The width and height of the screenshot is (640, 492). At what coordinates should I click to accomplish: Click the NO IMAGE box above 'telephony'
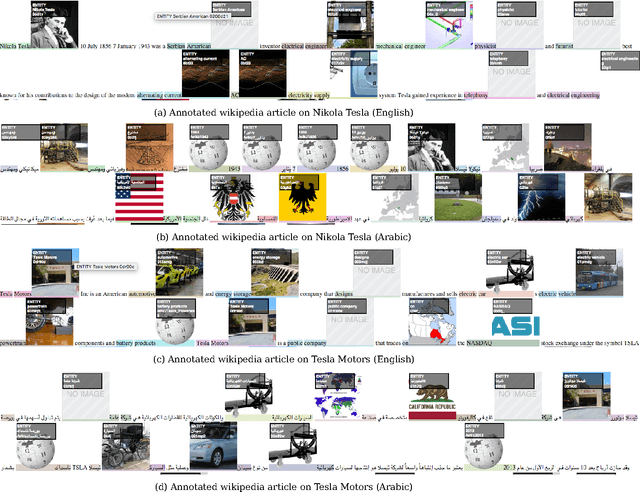[x=511, y=73]
